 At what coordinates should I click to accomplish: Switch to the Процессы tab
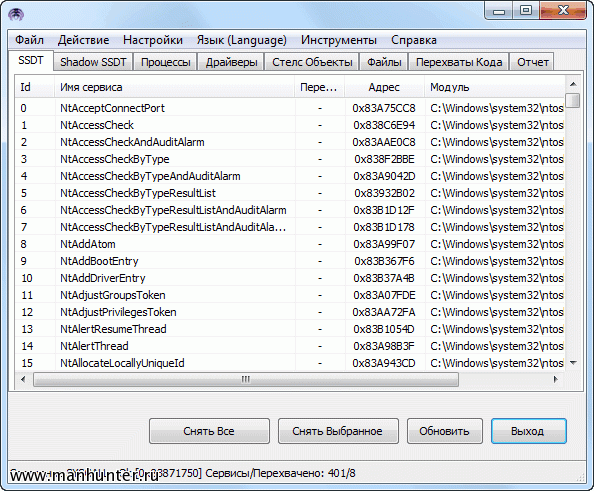[166, 62]
